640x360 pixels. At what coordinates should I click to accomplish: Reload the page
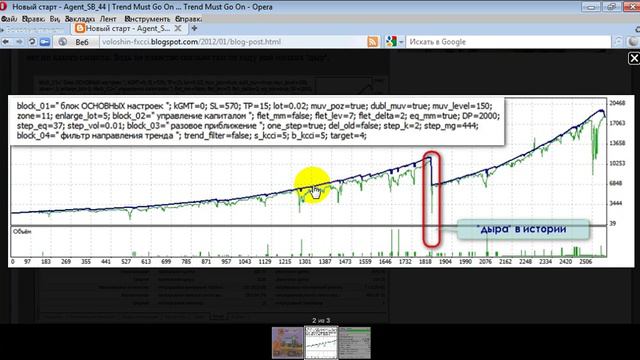pos(32,42)
